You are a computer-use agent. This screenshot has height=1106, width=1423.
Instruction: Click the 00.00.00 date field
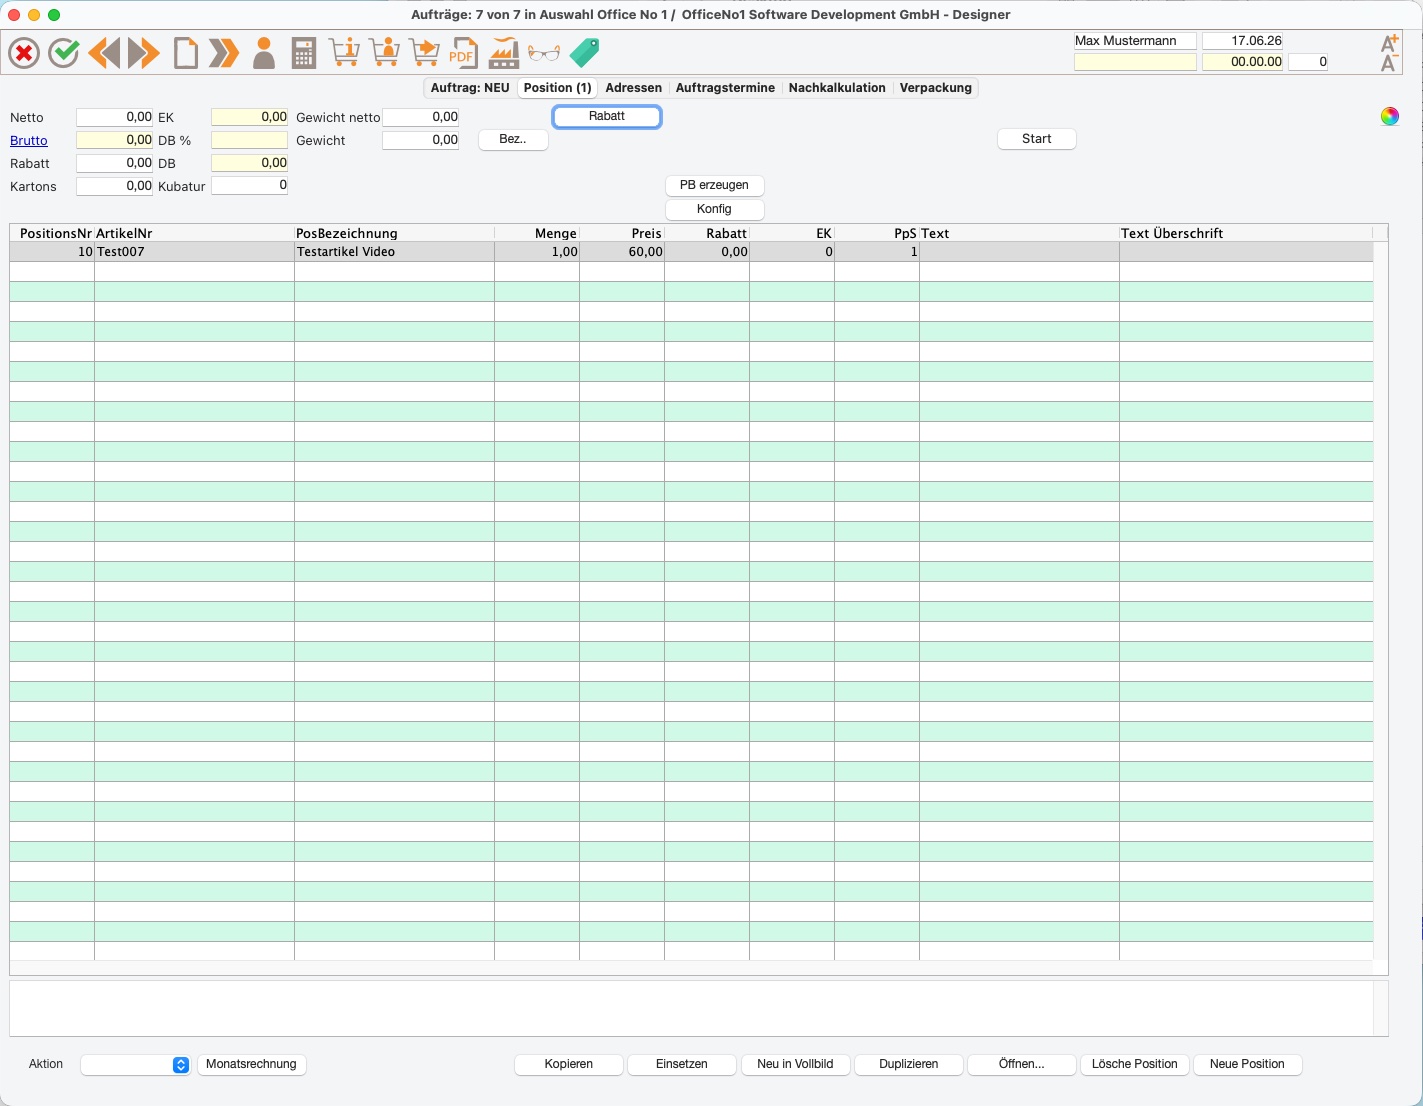[1243, 62]
